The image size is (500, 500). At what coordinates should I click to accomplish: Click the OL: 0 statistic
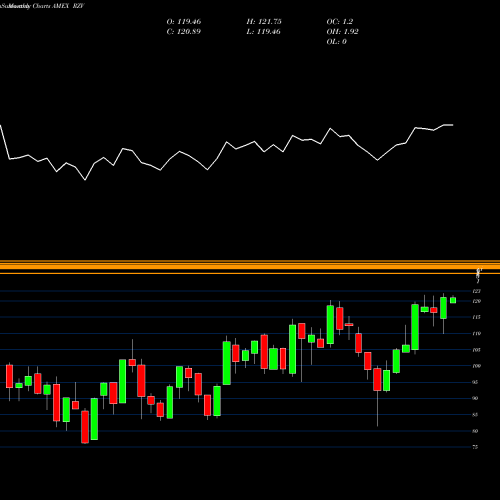[337, 42]
